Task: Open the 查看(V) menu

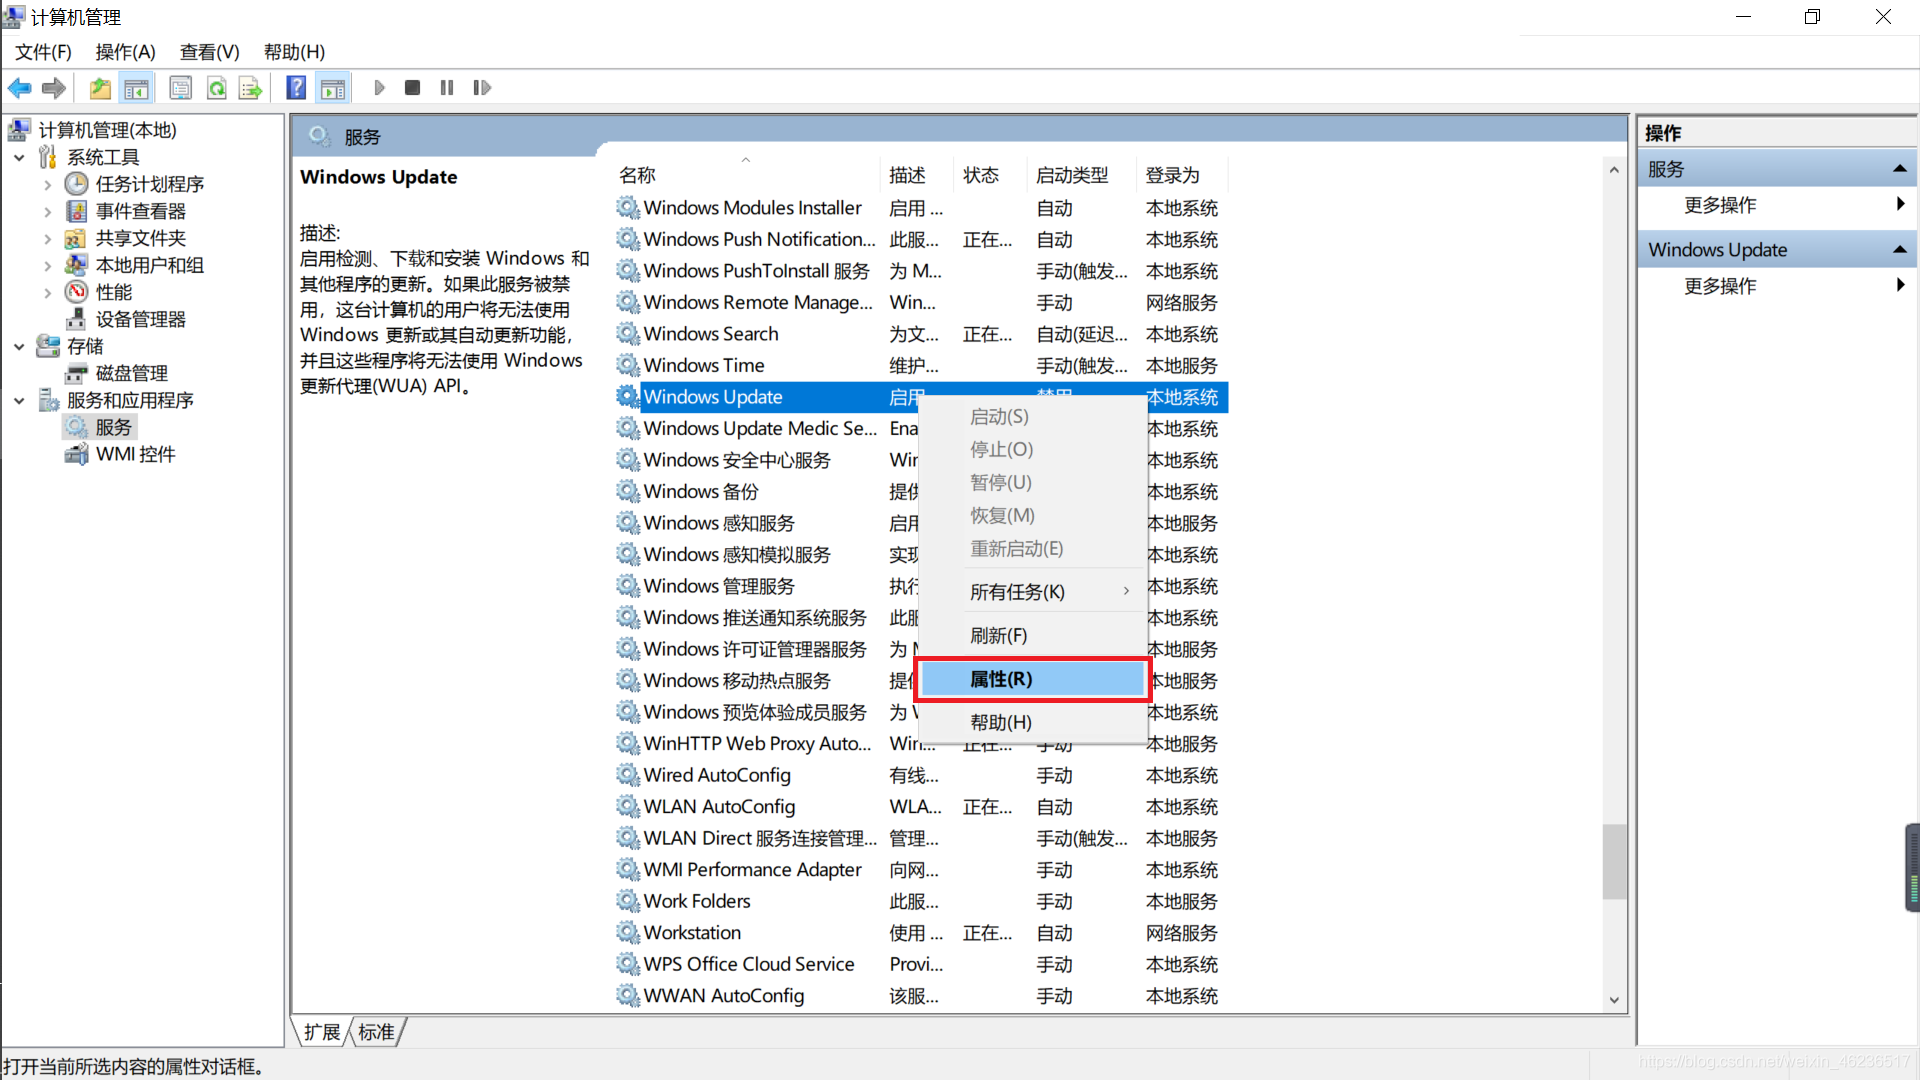Action: (209, 52)
